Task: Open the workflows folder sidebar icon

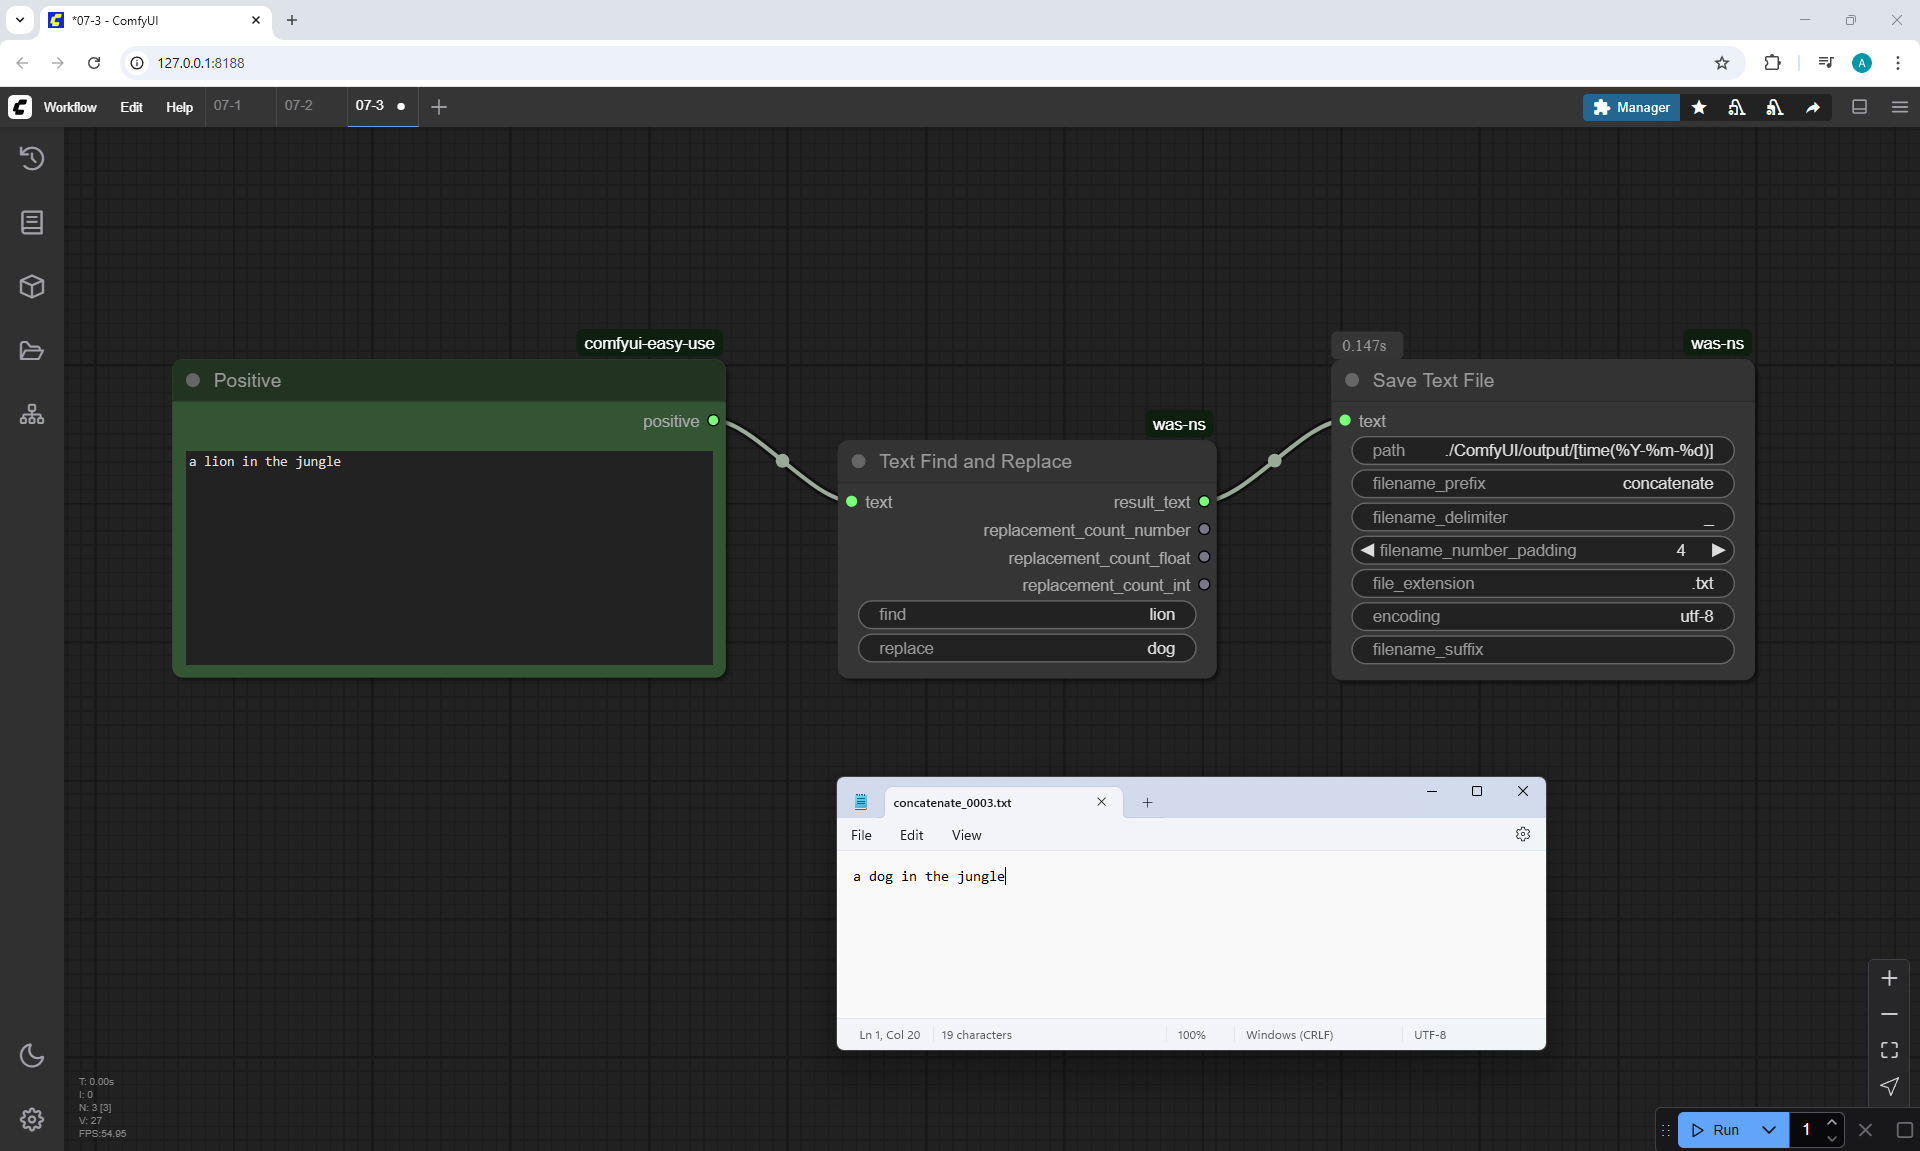Action: click(32, 351)
